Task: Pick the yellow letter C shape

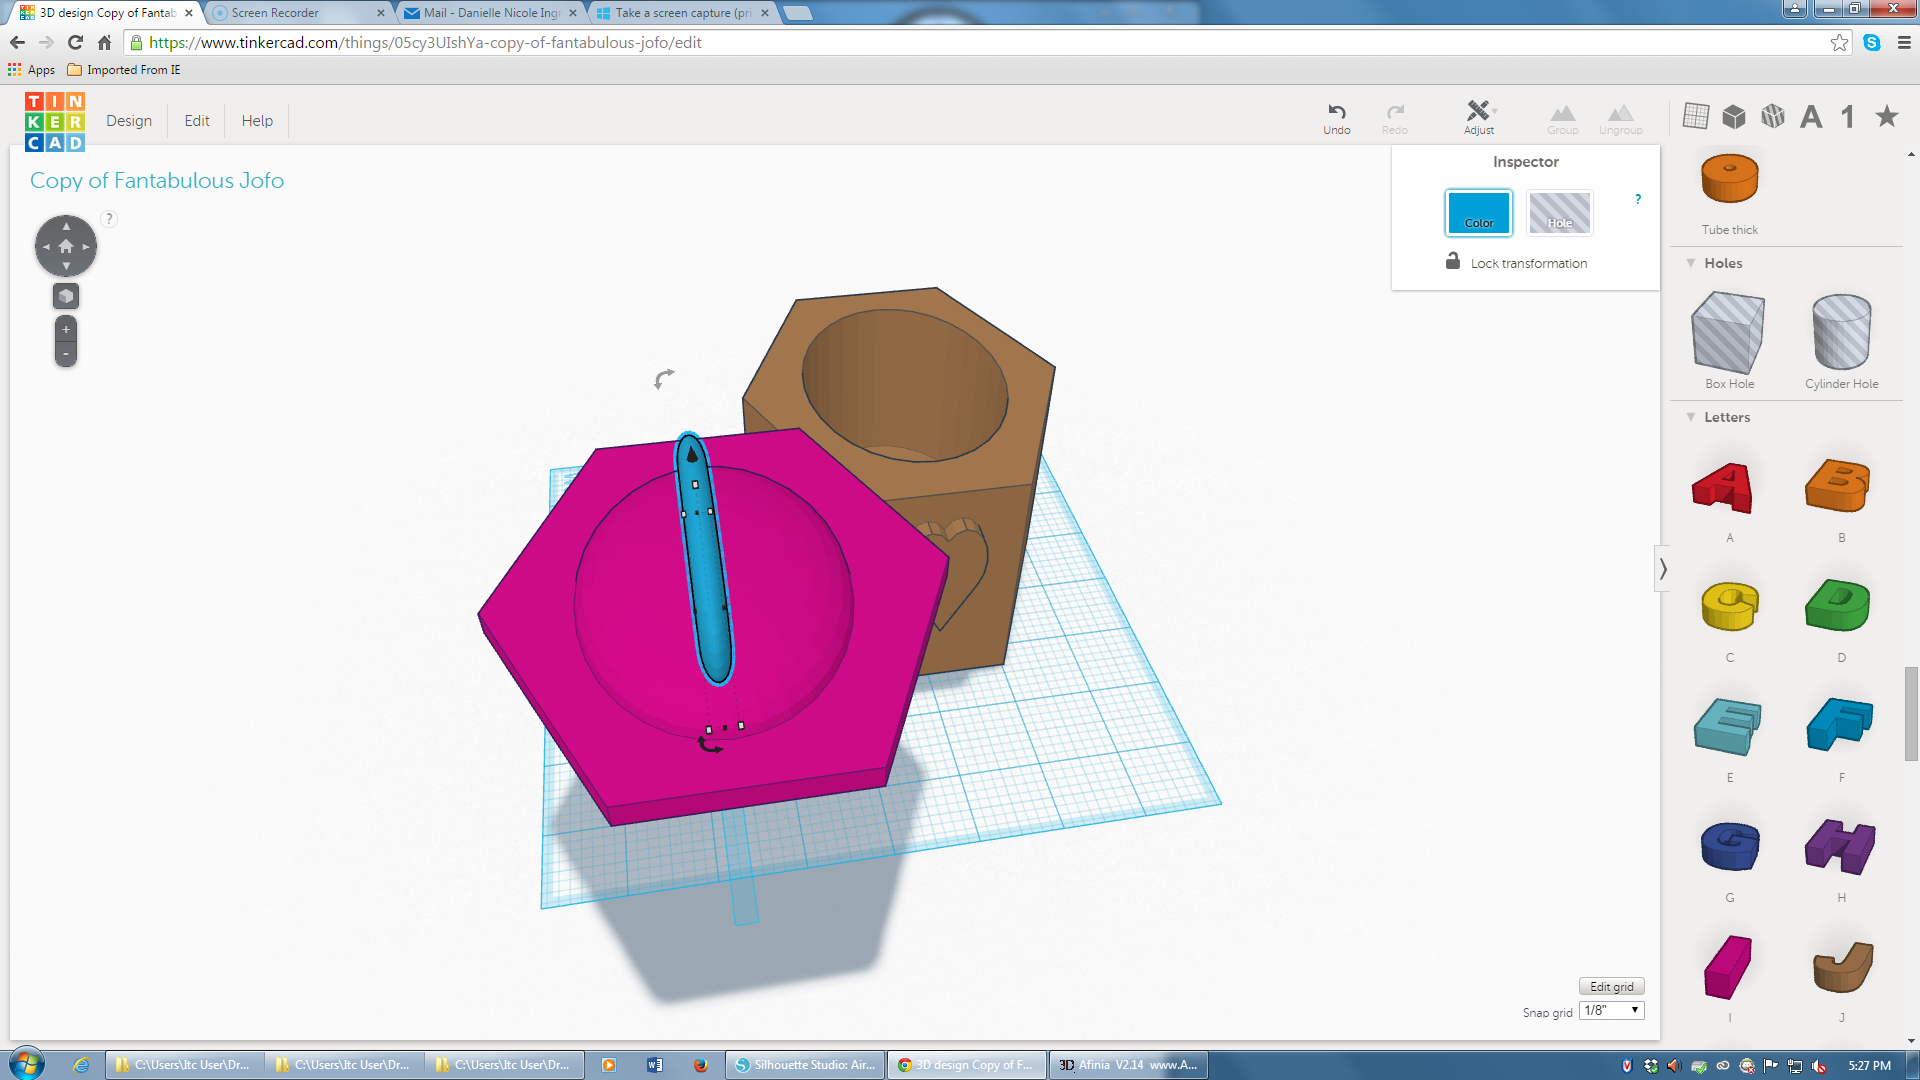Action: coord(1730,606)
